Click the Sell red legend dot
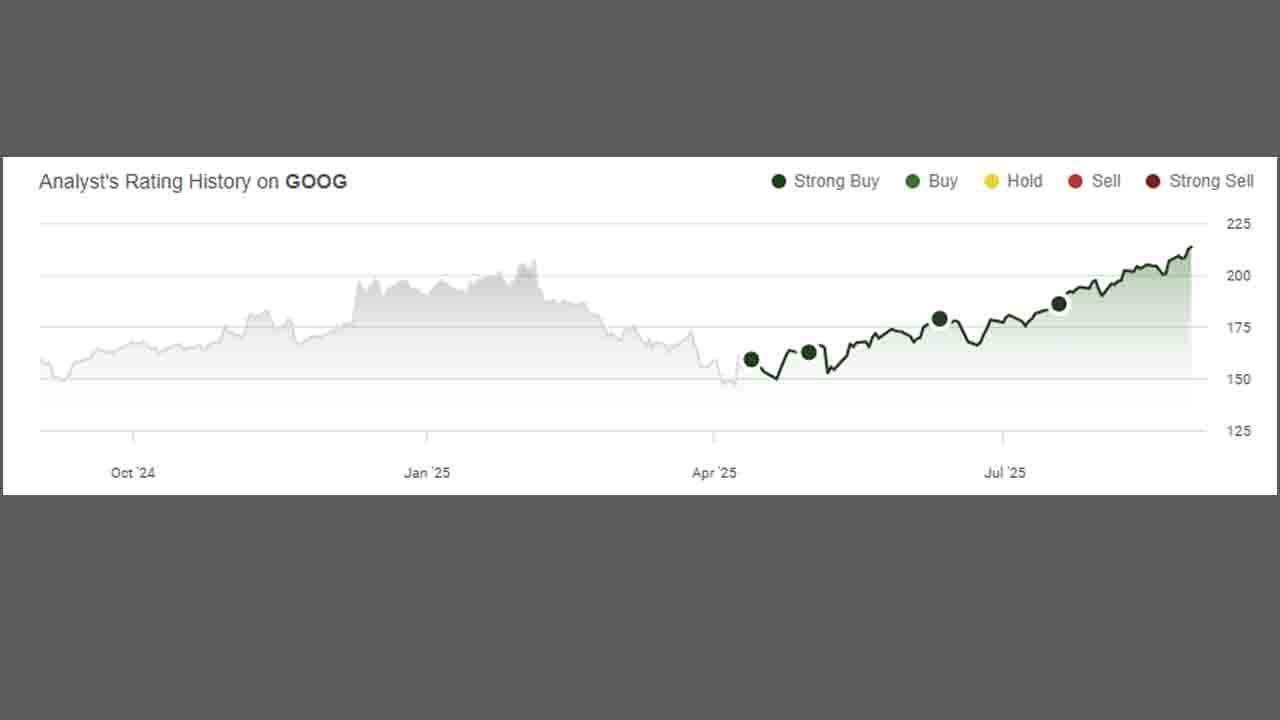This screenshot has width=1280, height=720. (x=1076, y=181)
